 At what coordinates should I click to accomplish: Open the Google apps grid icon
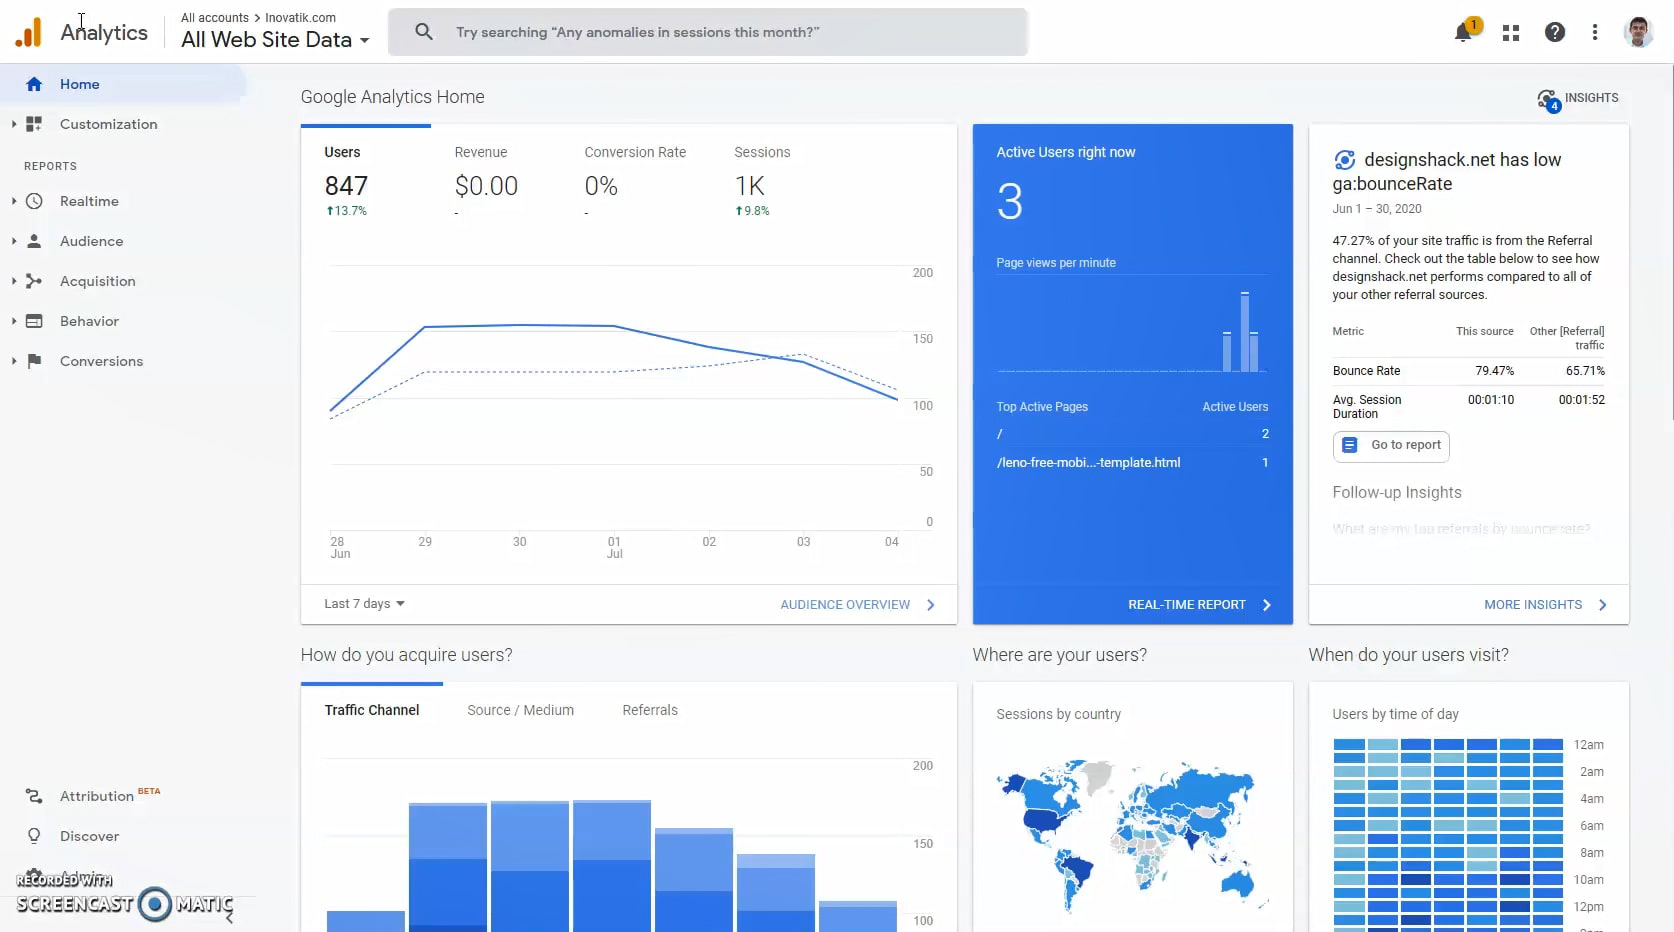coord(1511,33)
